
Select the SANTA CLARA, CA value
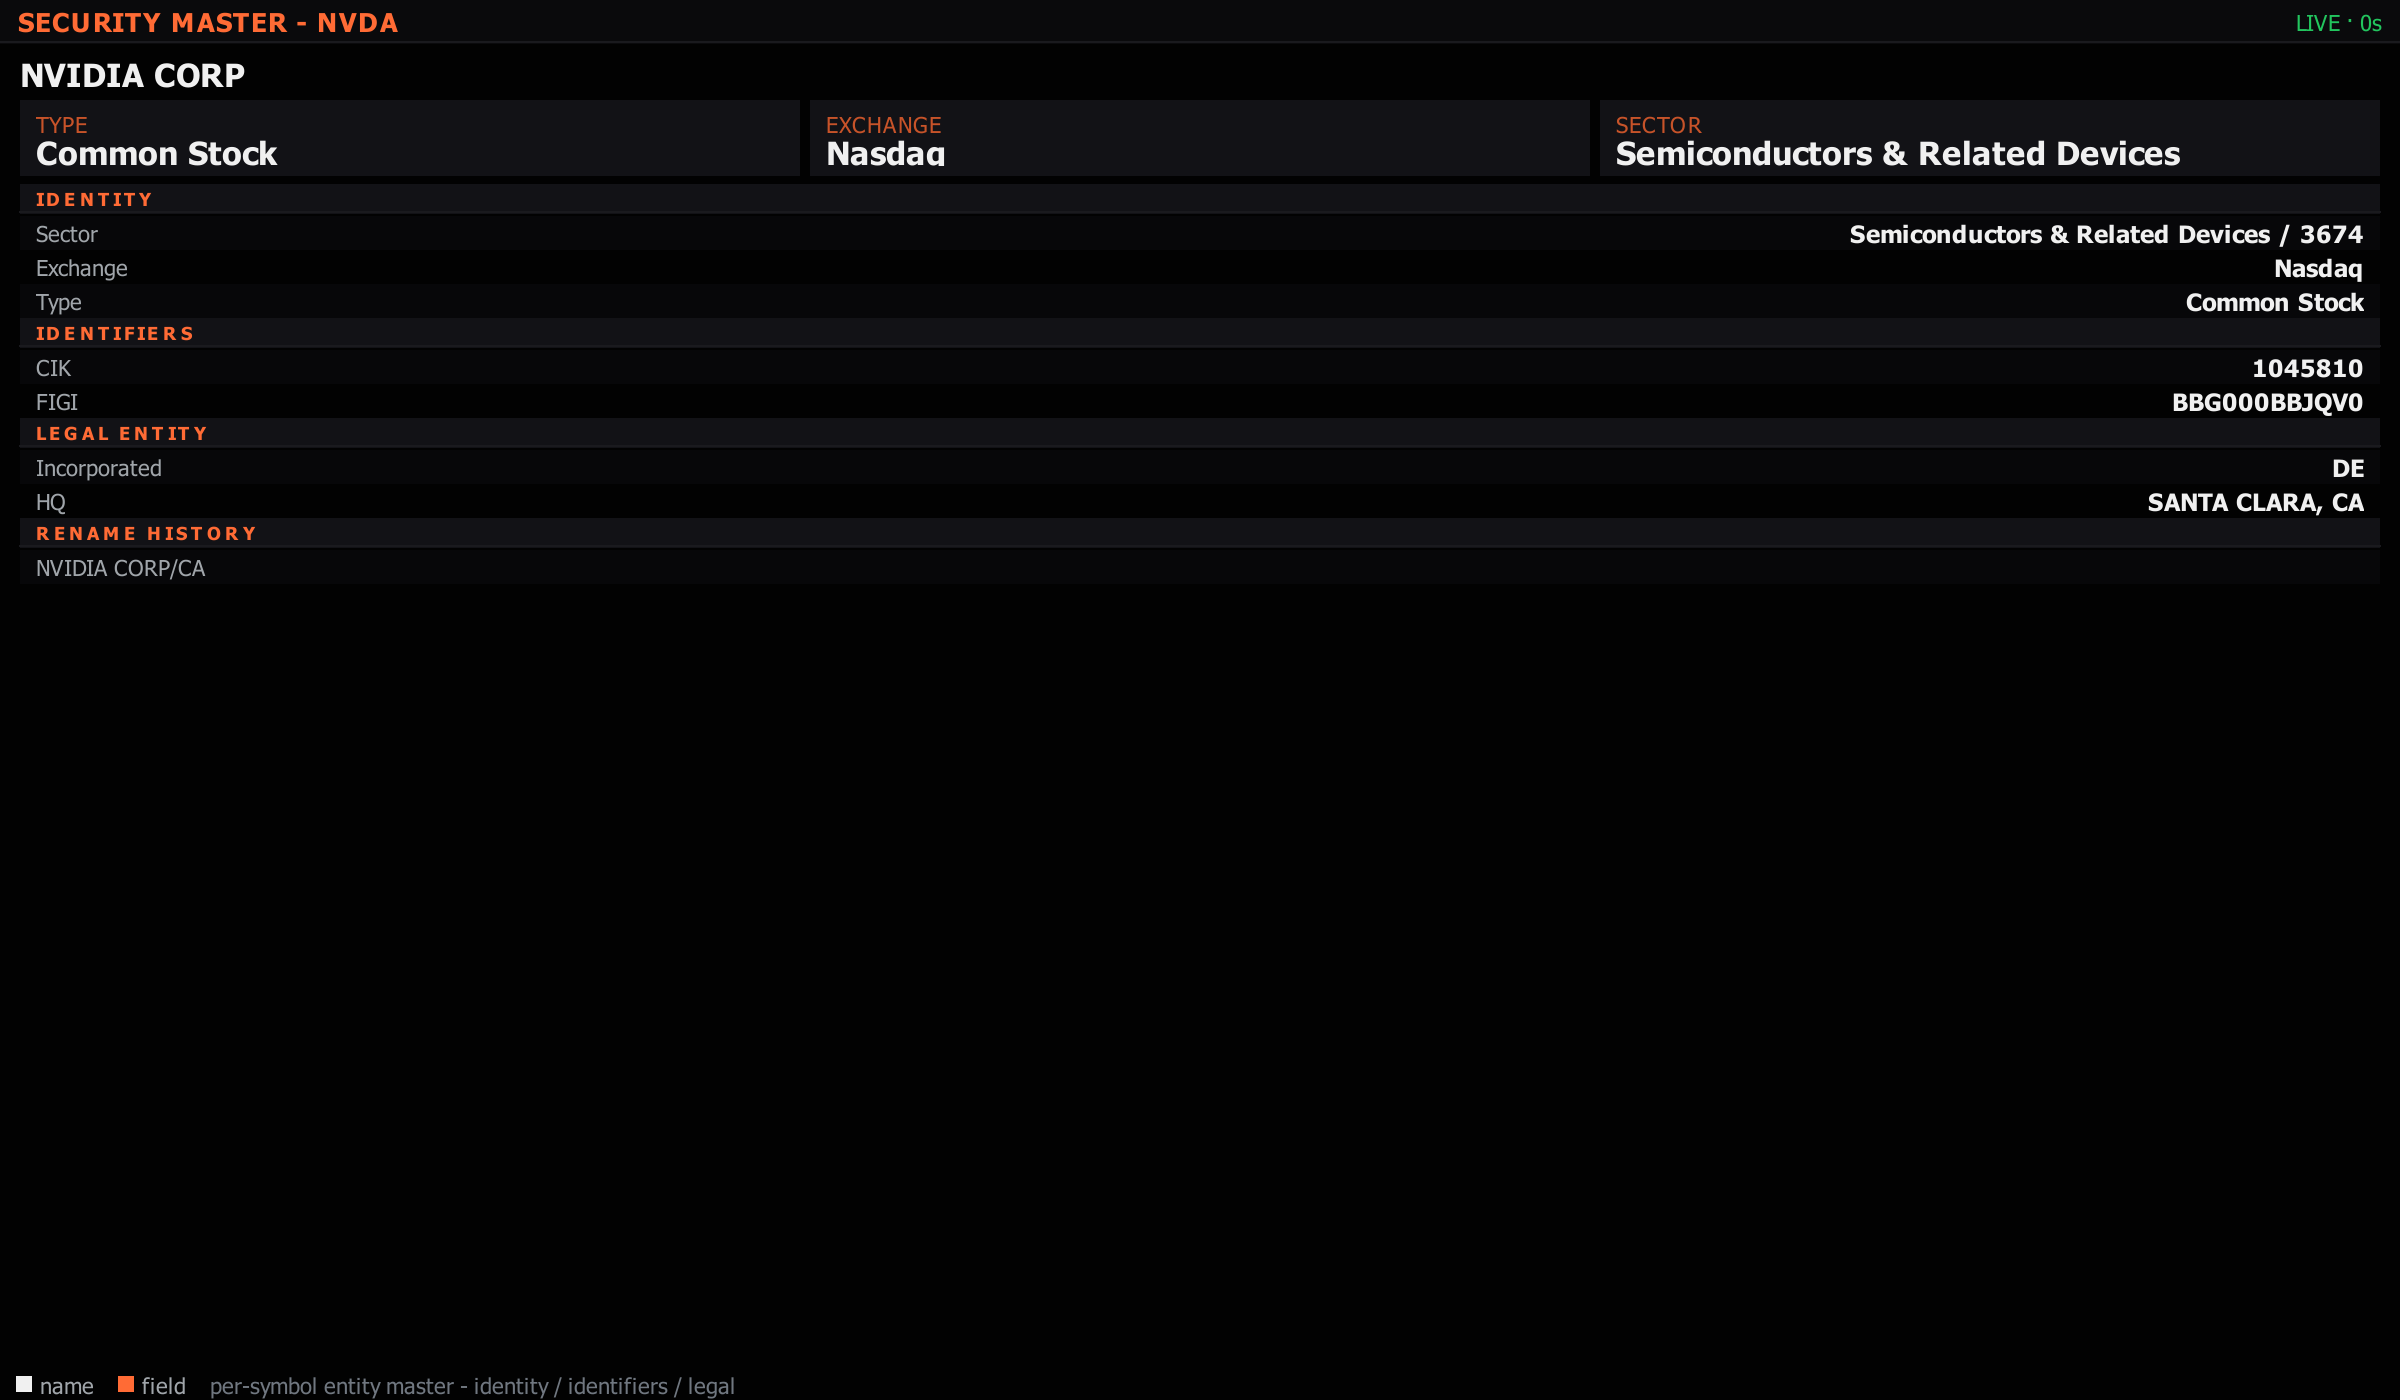click(x=2256, y=503)
